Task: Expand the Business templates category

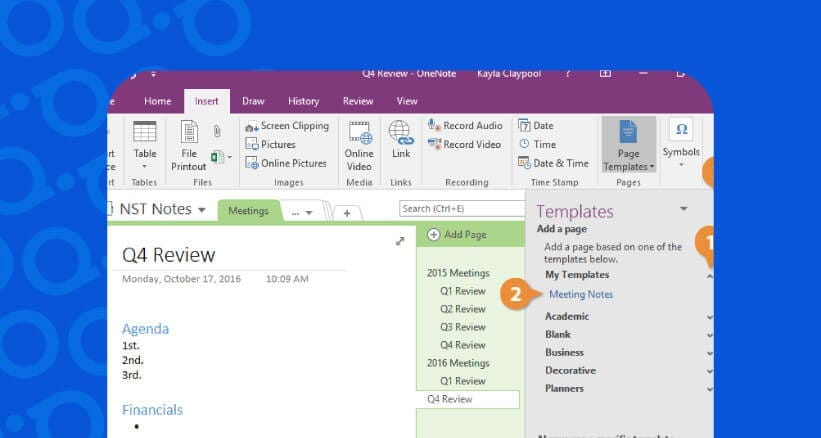Action: pyautogui.click(x=565, y=352)
